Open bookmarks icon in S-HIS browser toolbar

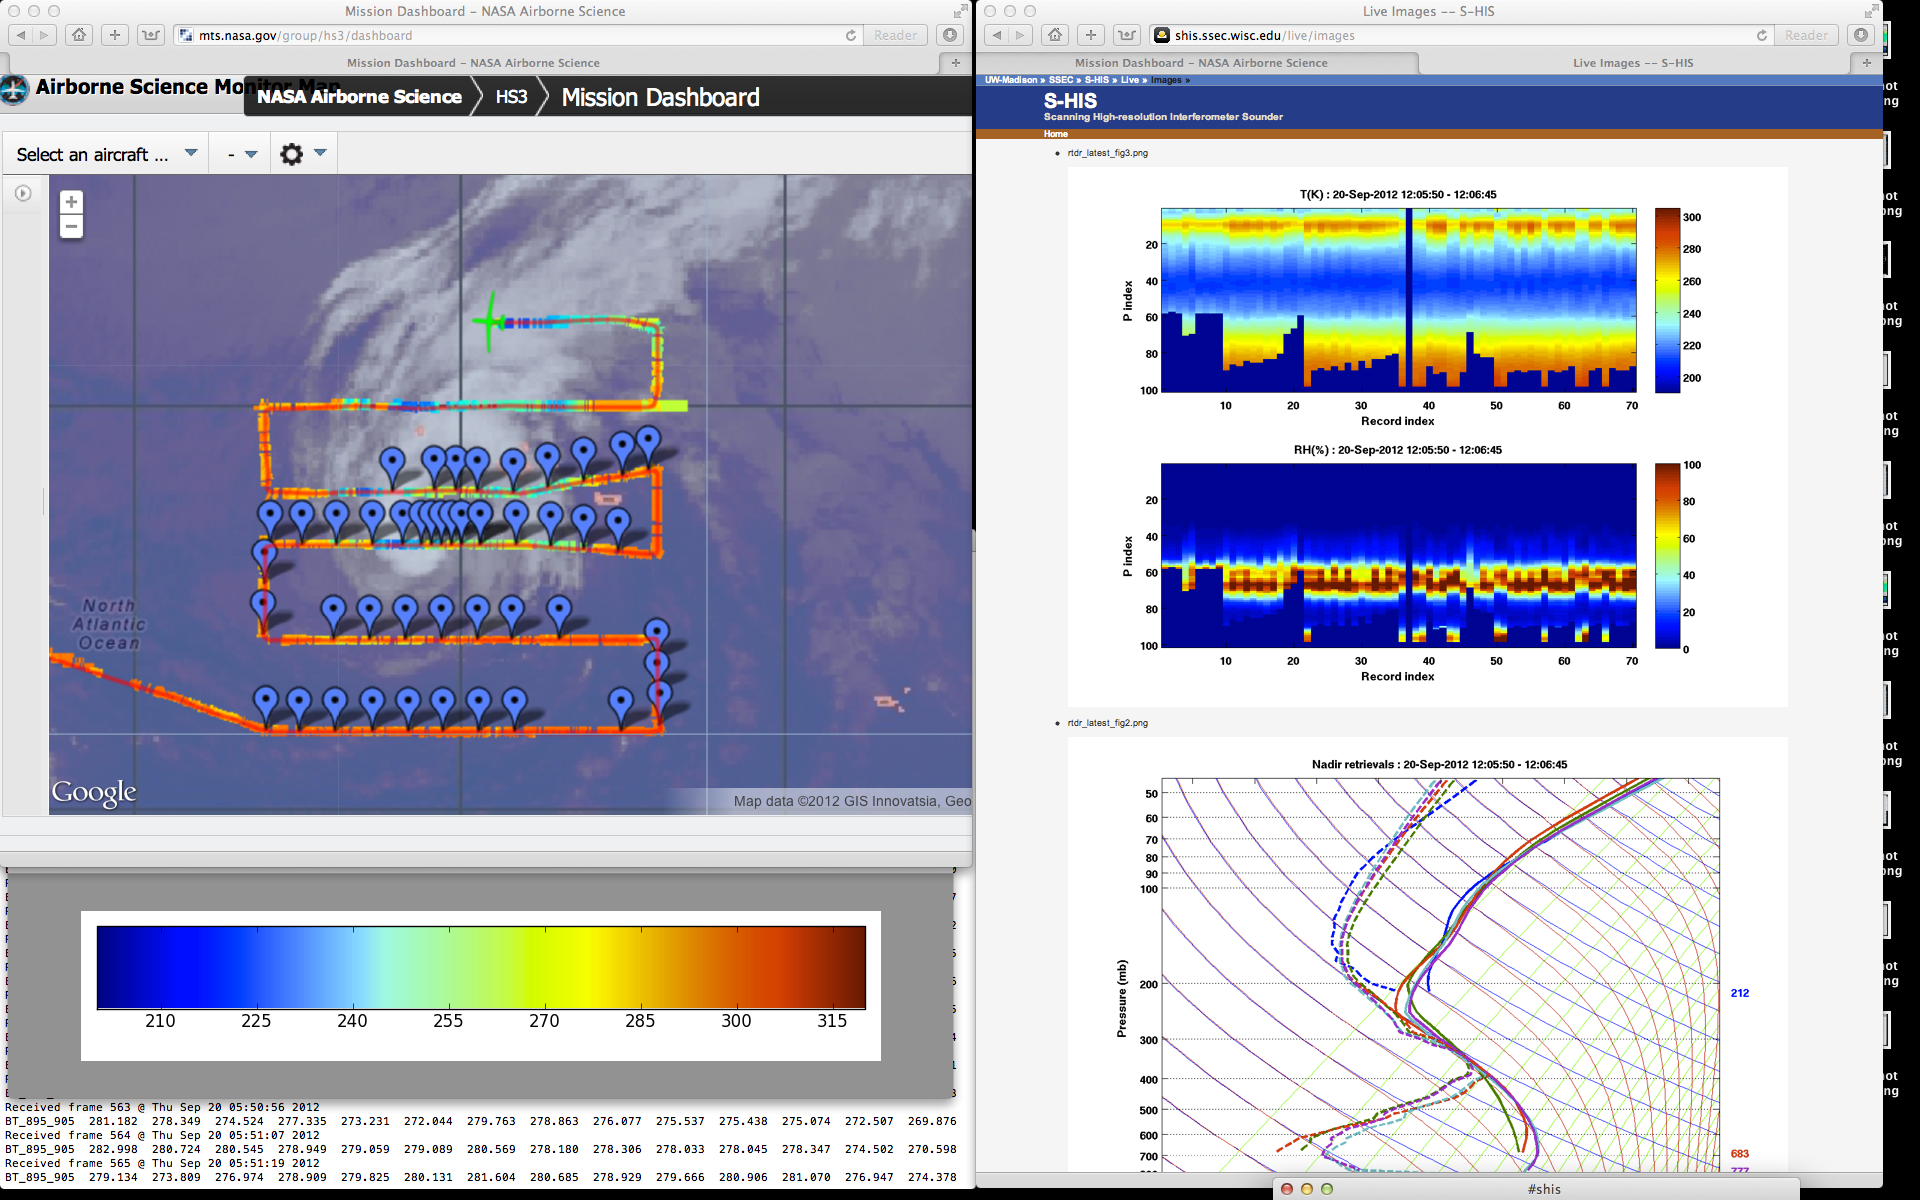[1127, 35]
